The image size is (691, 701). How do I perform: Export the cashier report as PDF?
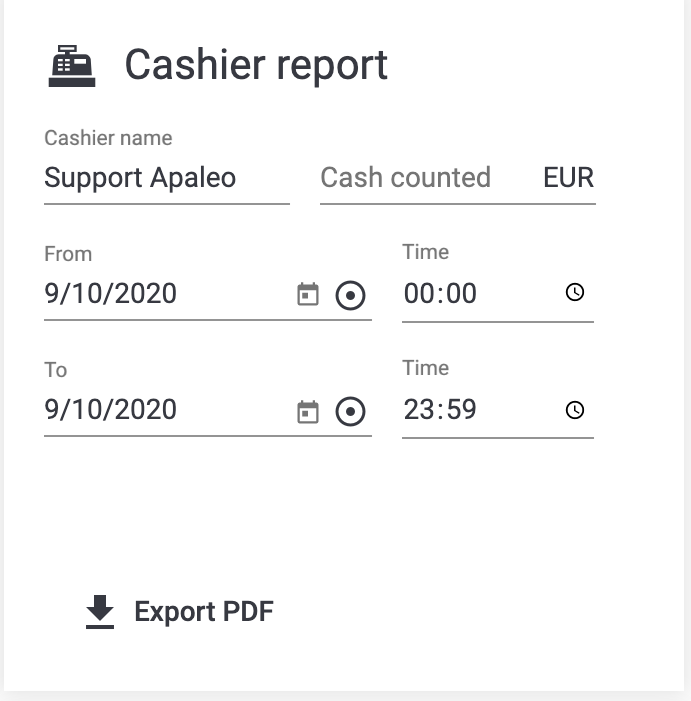pyautogui.click(x=180, y=612)
